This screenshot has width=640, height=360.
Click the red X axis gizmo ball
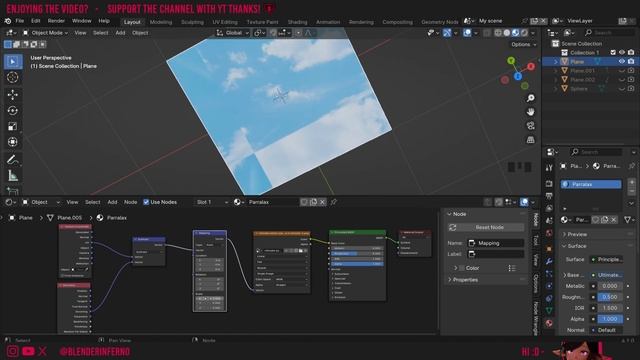[x=531, y=66]
